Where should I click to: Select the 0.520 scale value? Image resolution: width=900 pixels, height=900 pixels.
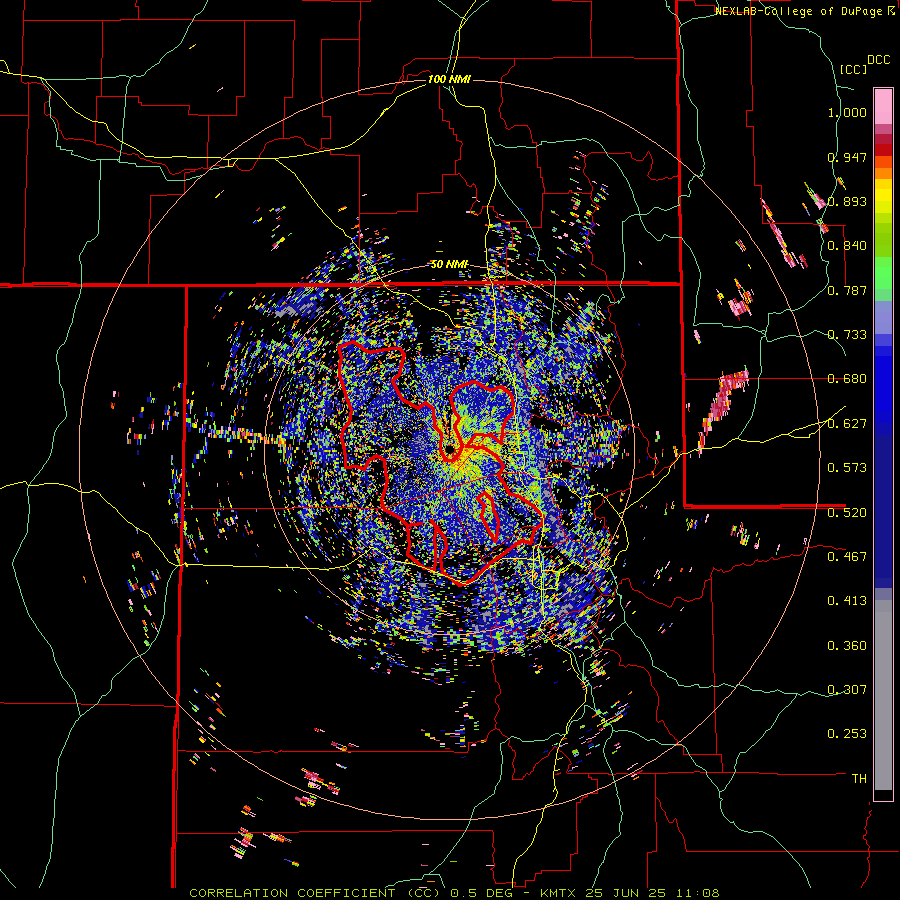point(847,512)
